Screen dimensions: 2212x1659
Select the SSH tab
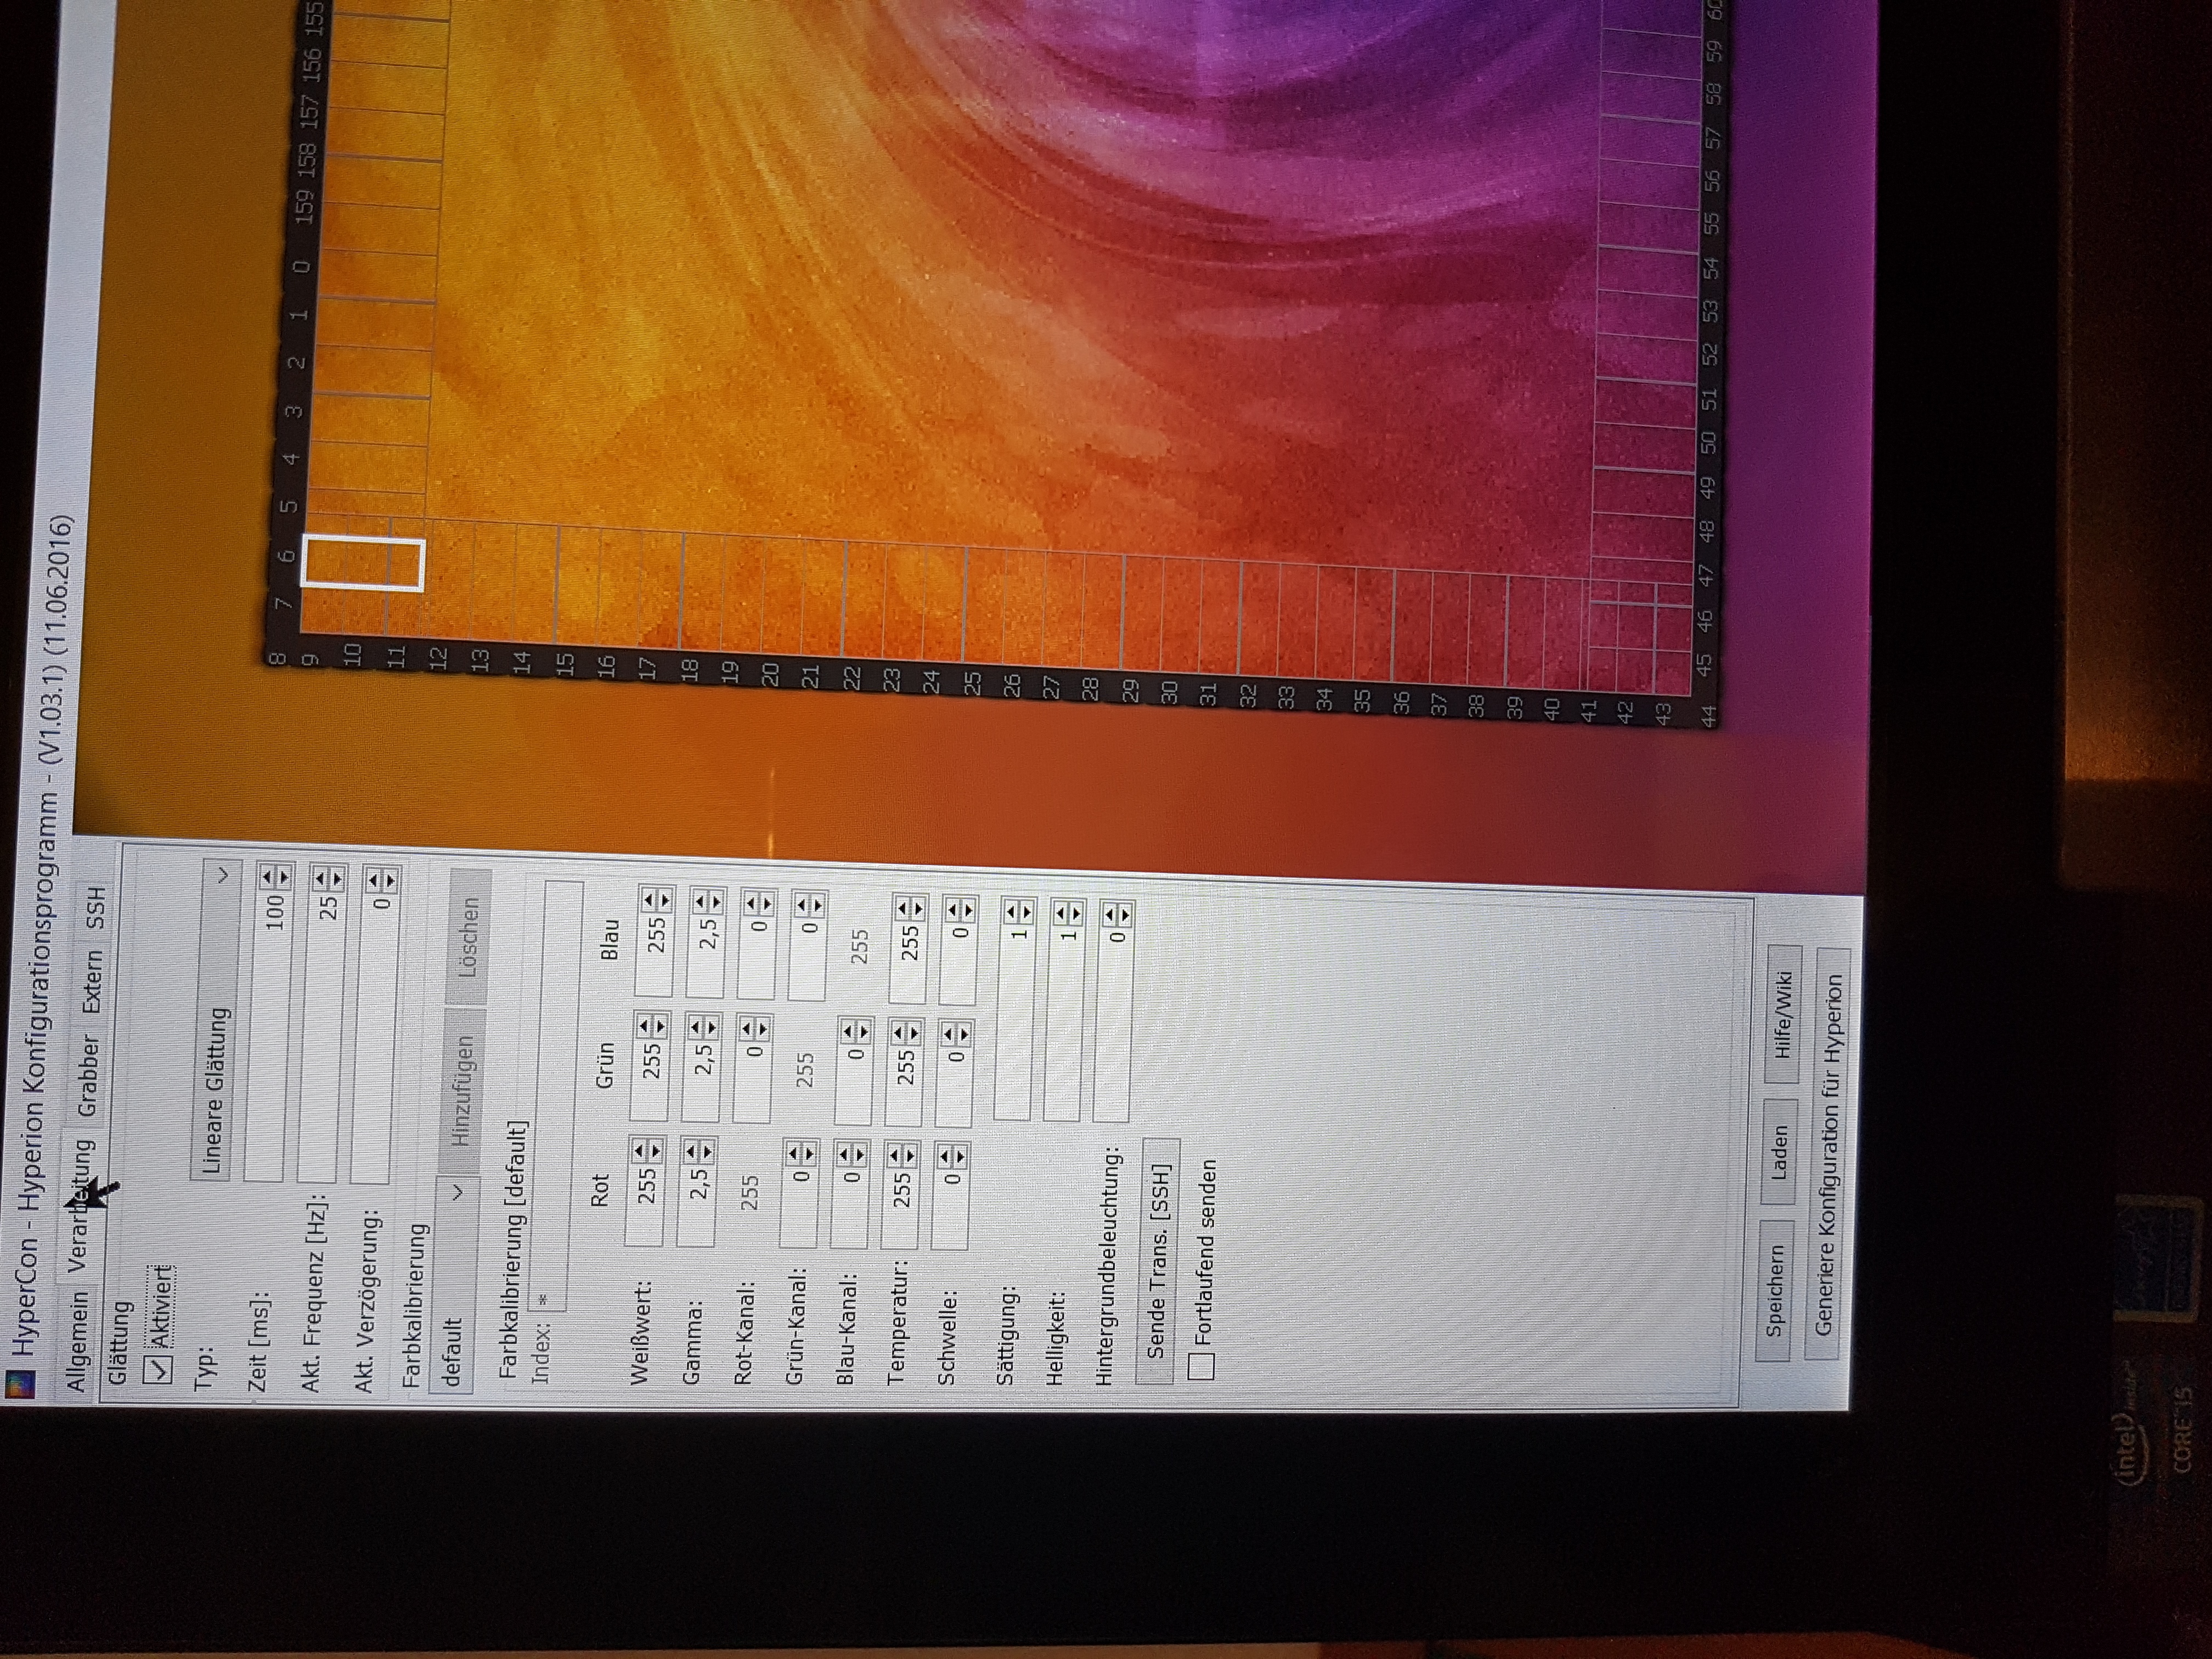click(96, 908)
